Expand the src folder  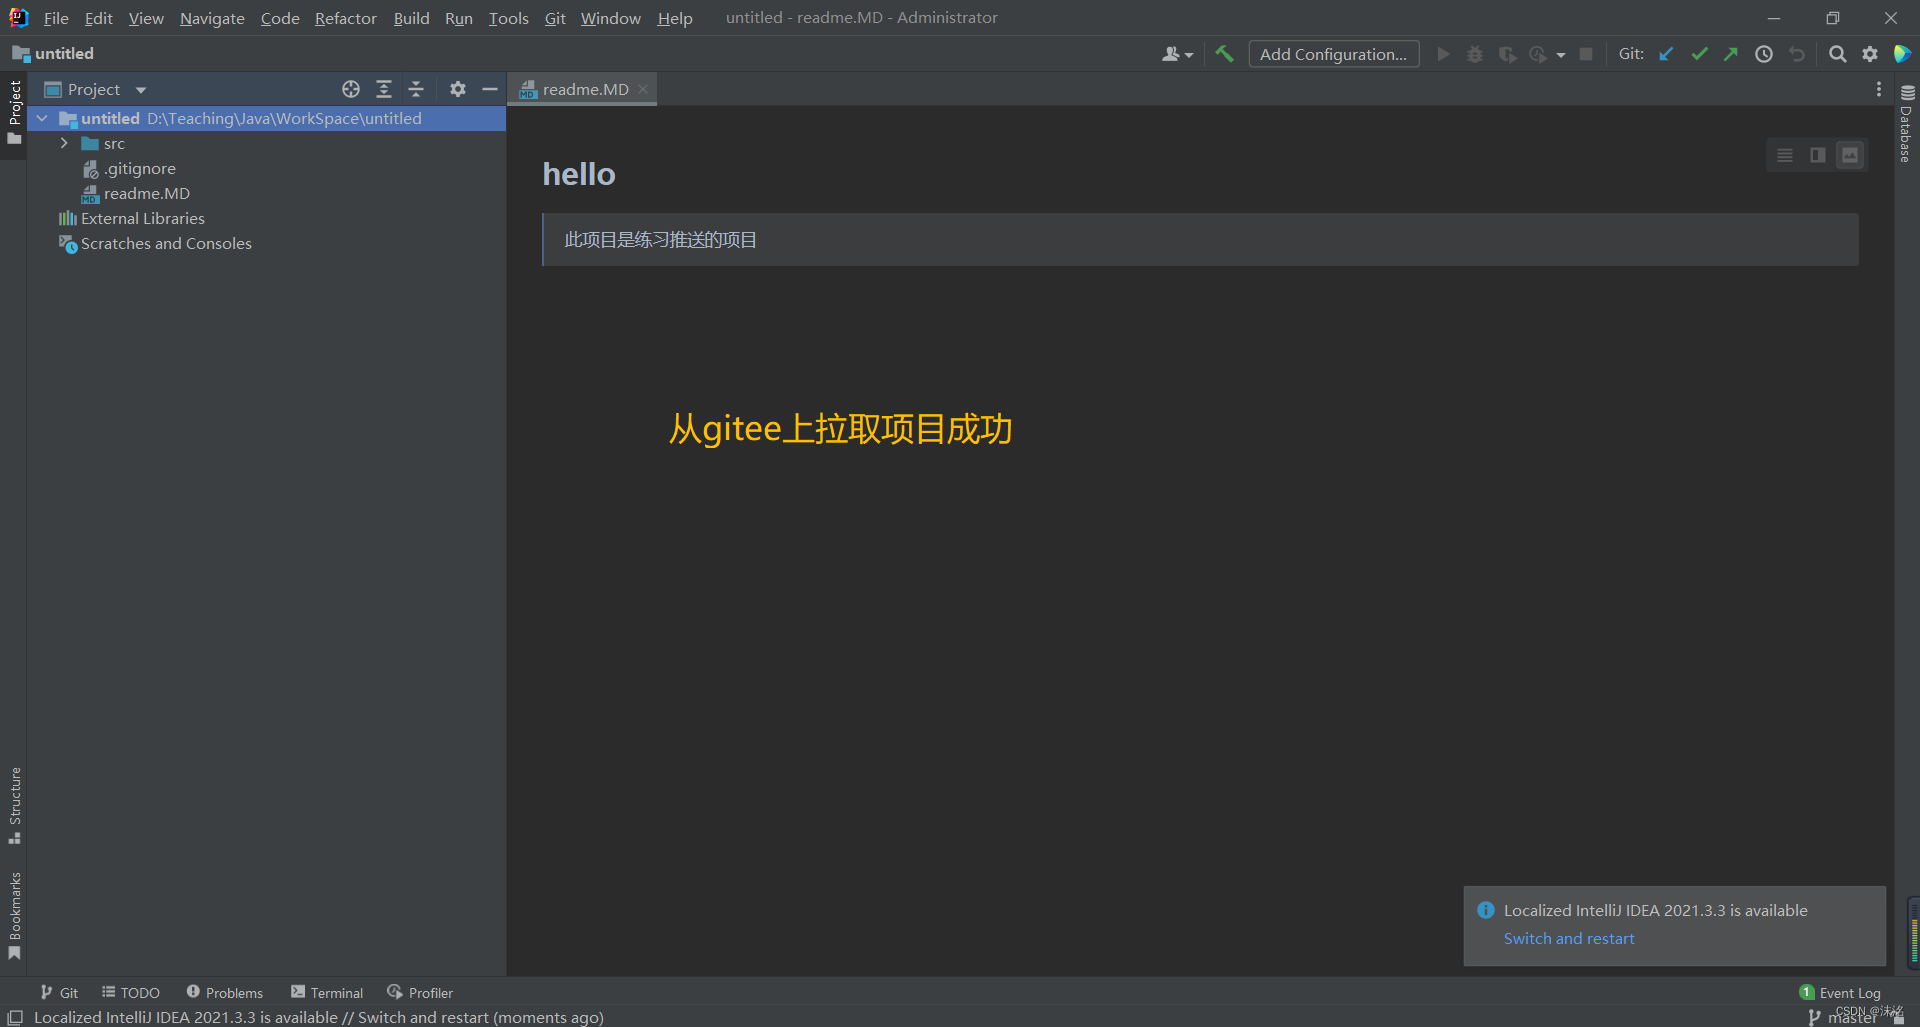(64, 143)
